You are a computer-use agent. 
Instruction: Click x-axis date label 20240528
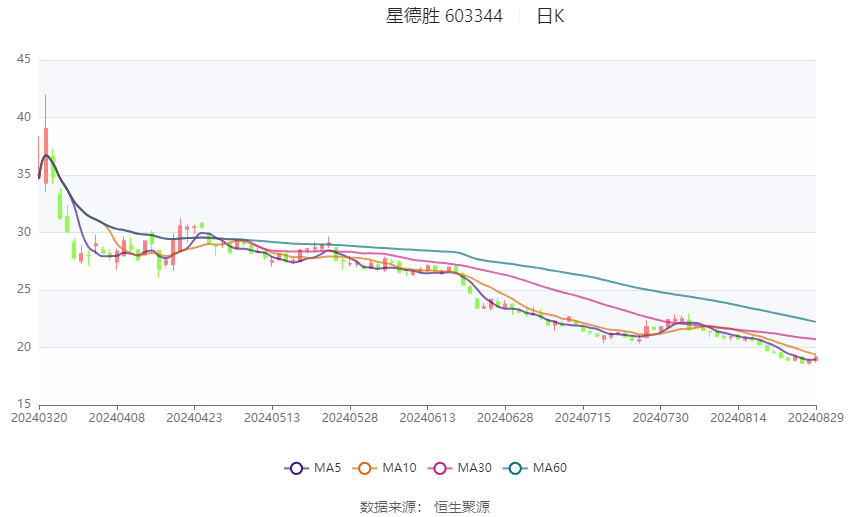click(x=350, y=418)
